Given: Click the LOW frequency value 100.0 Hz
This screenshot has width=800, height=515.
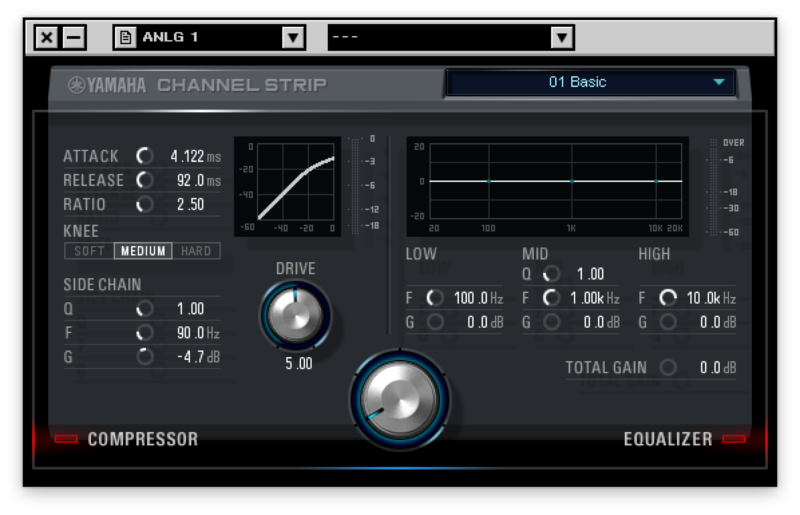Looking at the screenshot, I should [479, 298].
